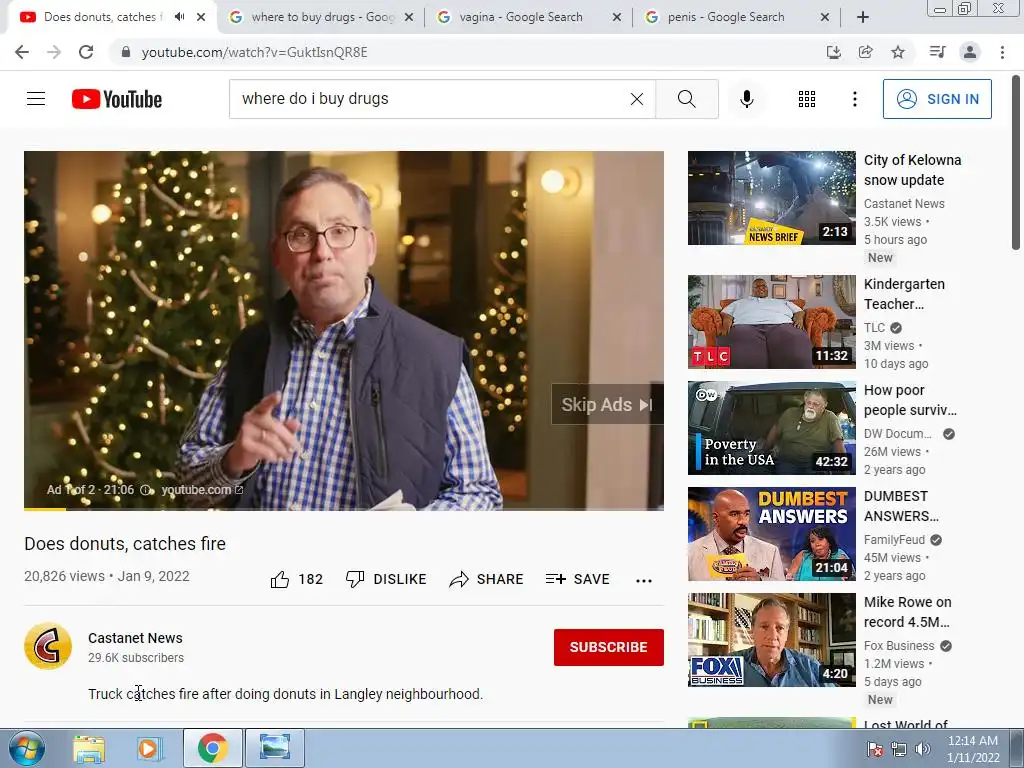Open 'City of Kelowna snow update' thumbnail
Viewport: 1024px width, 768px height.
point(771,198)
